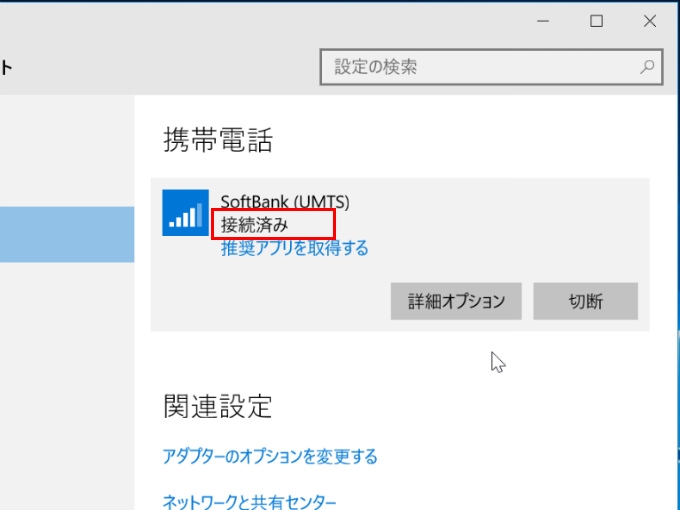Click the search magnifier icon
The image size is (680, 510).
click(647, 67)
